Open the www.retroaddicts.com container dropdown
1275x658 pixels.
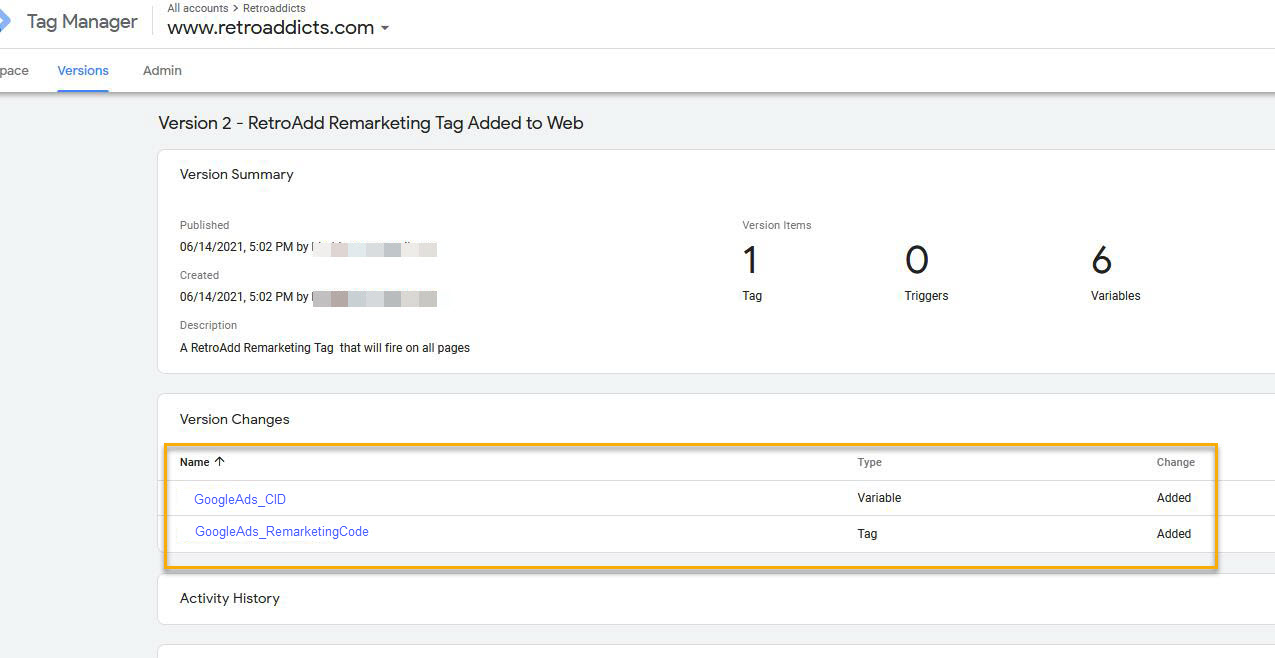tap(384, 28)
